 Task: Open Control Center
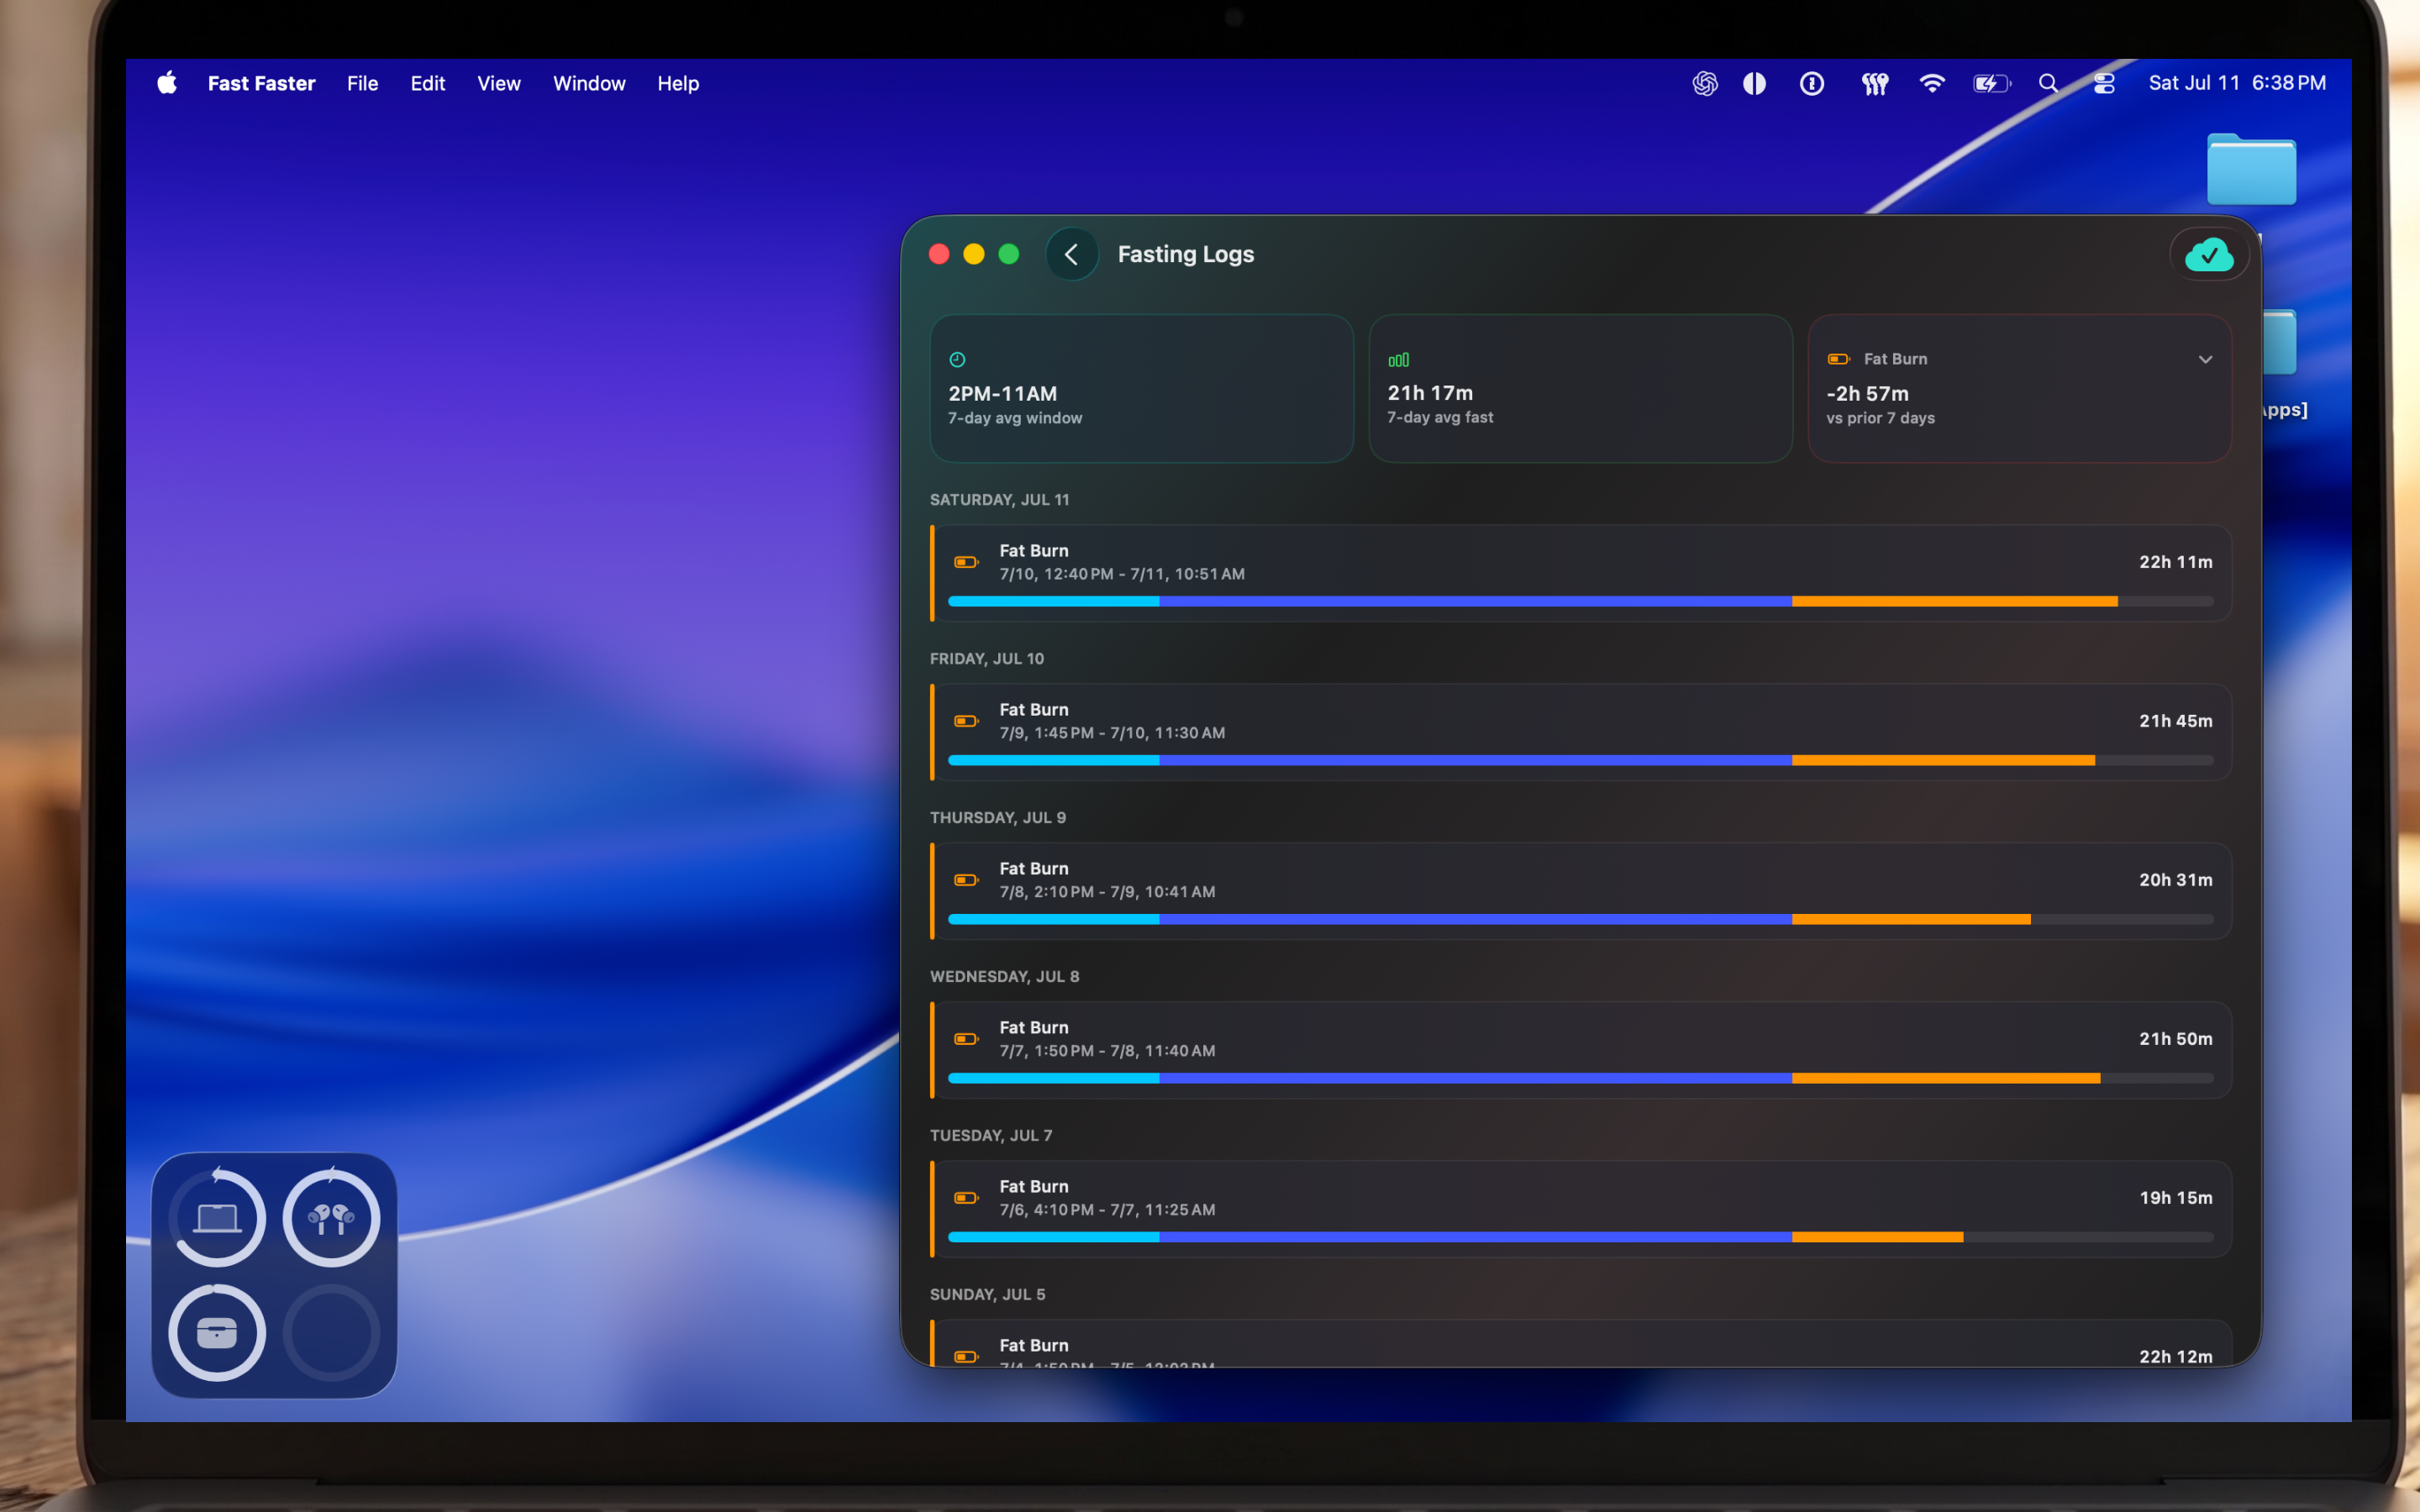coord(2104,83)
